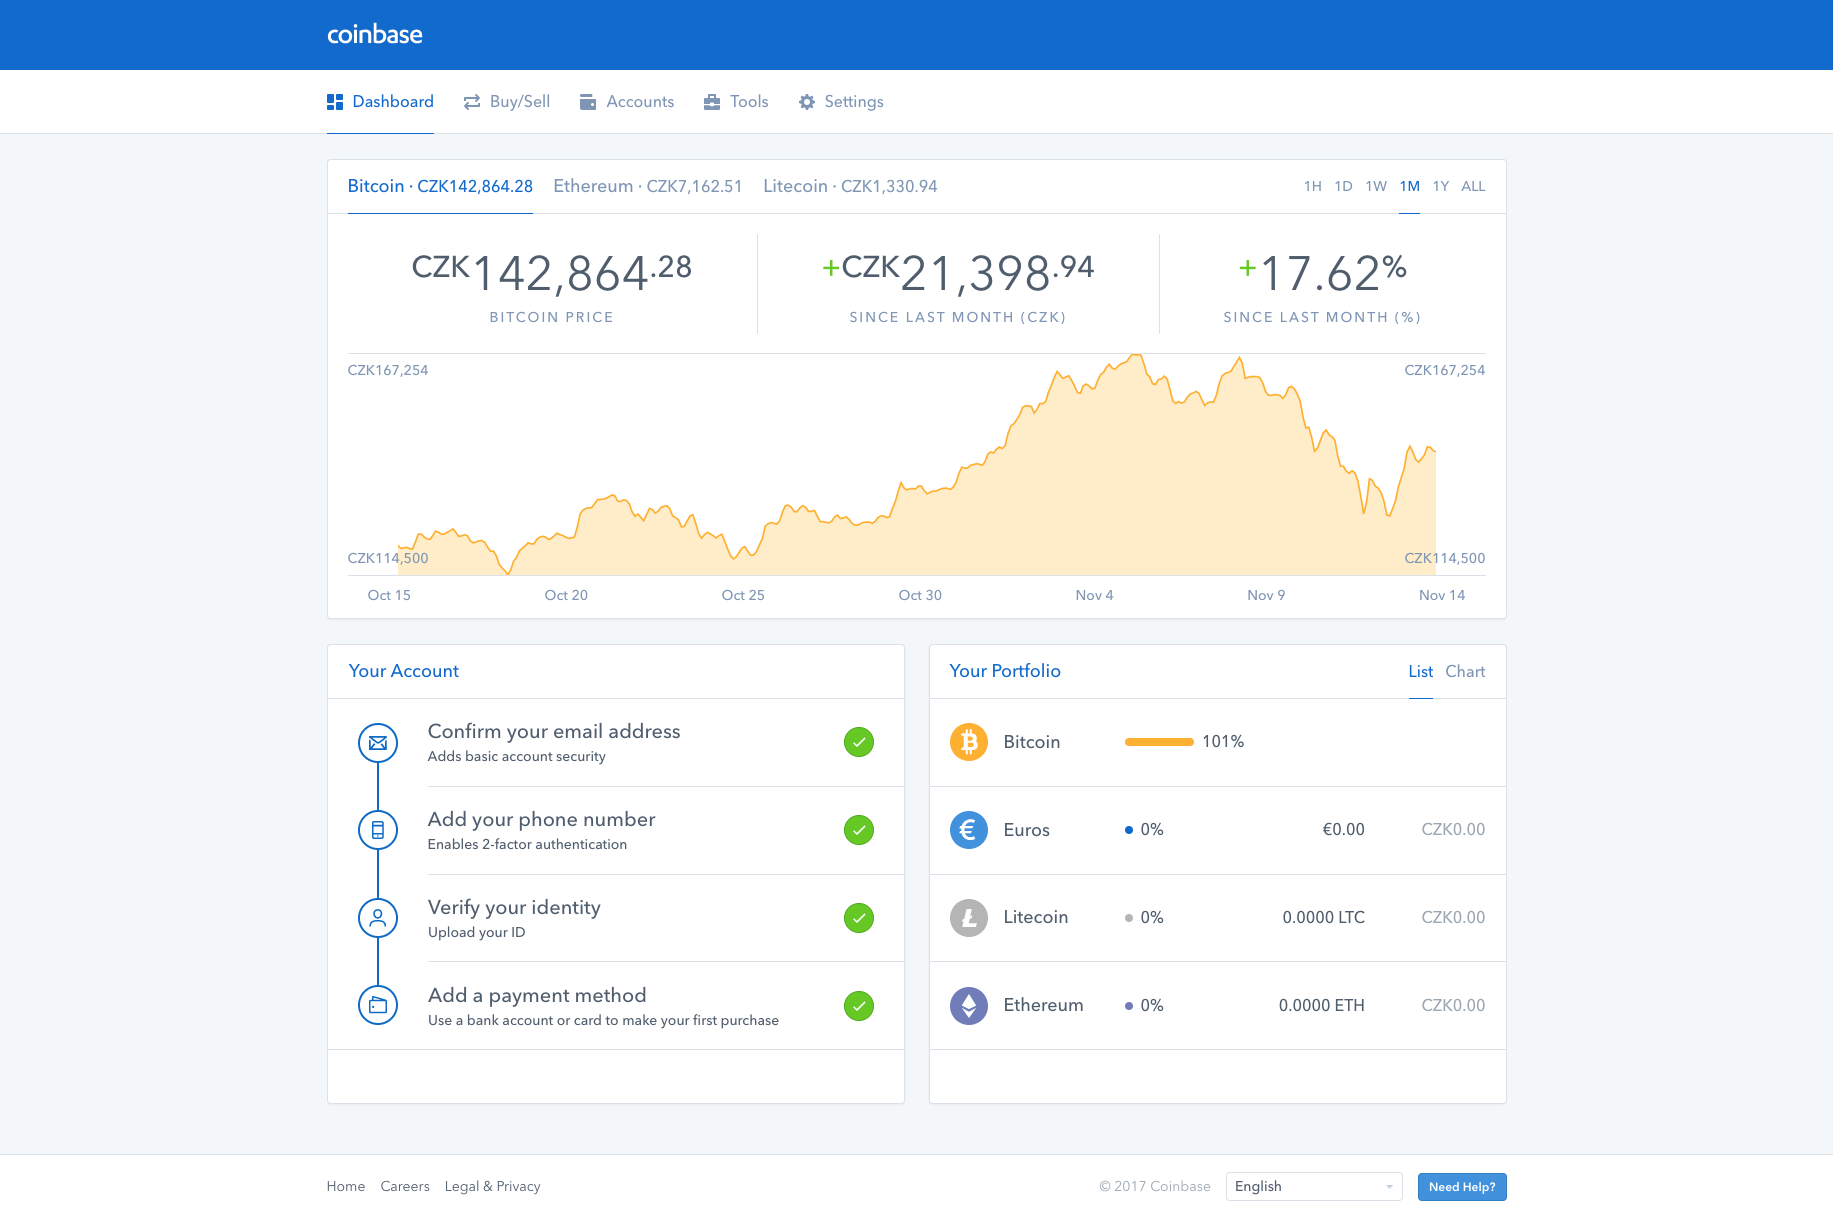Select the Bitcoin price tab
1833x1218 pixels.
[x=440, y=186]
